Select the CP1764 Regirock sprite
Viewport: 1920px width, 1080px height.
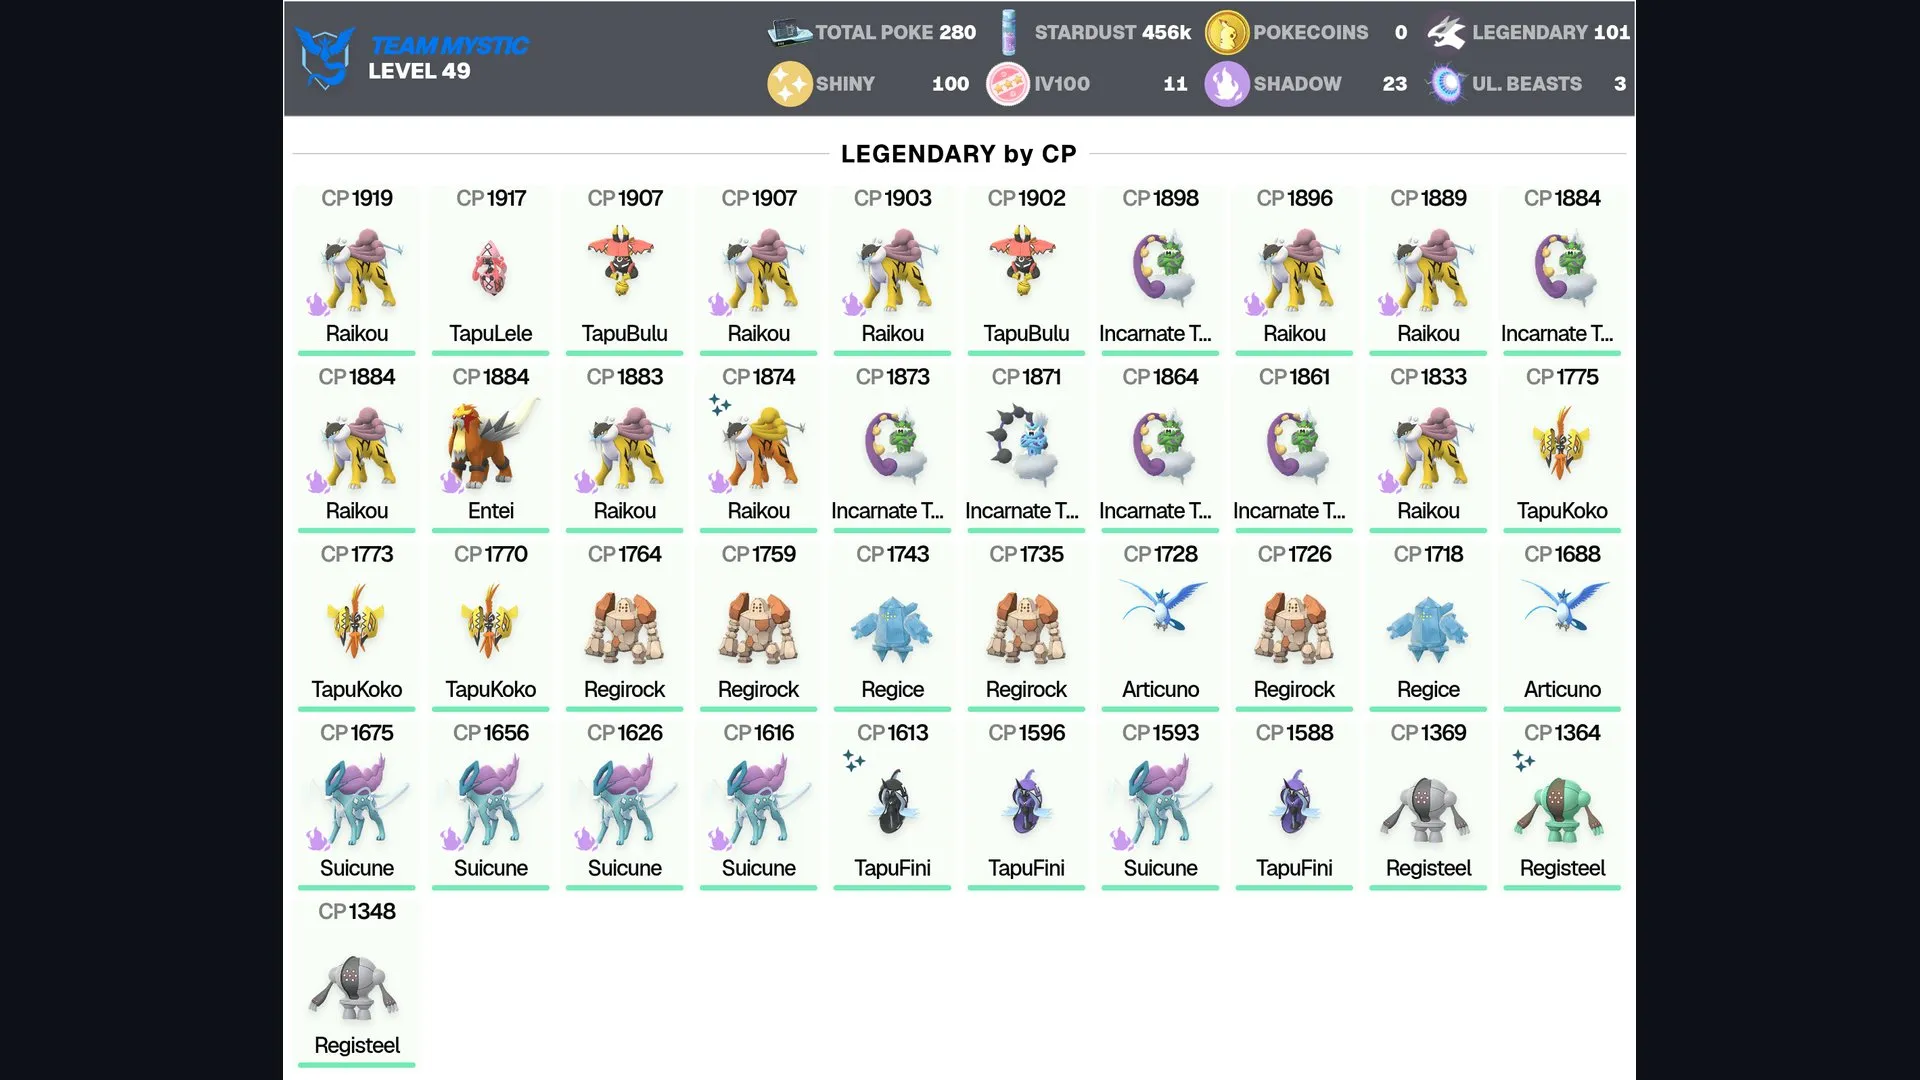[624, 628]
